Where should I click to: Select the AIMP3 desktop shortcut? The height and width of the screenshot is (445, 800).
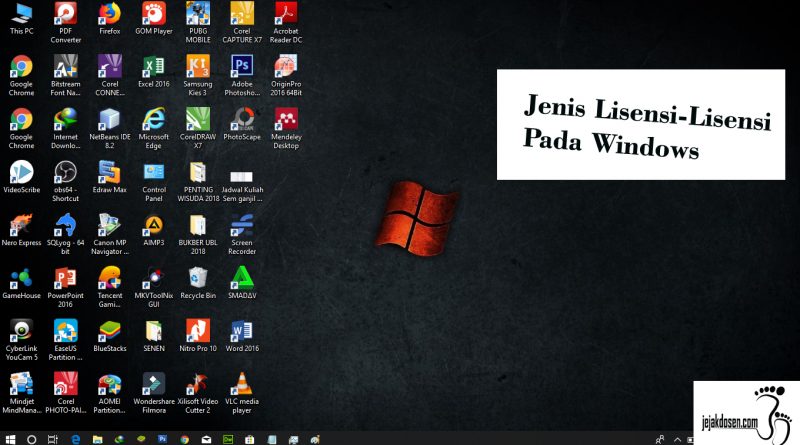pyautogui.click(x=154, y=230)
